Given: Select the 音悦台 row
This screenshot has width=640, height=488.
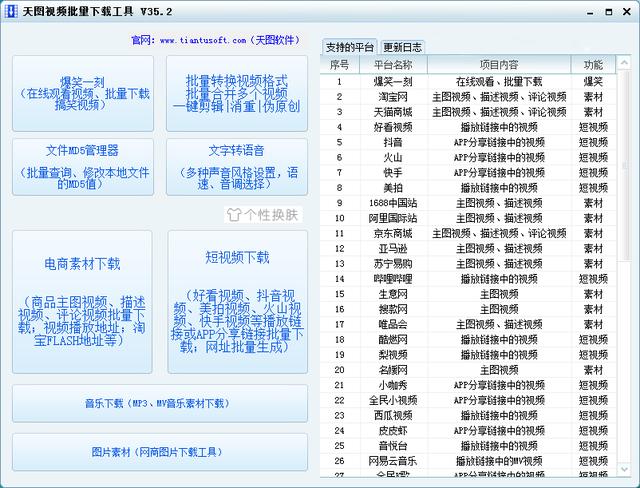Looking at the screenshot, I should [468, 446].
